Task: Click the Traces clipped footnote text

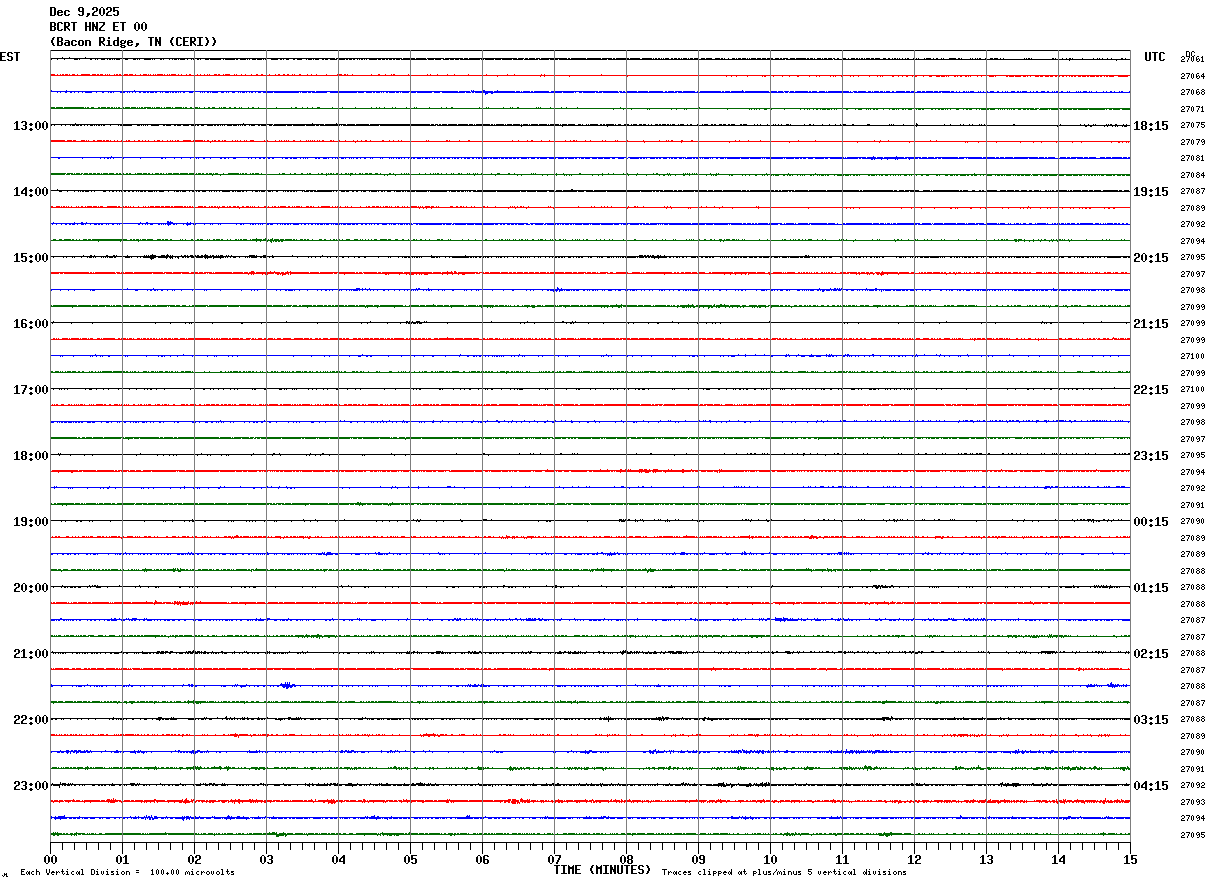Action: (784, 873)
